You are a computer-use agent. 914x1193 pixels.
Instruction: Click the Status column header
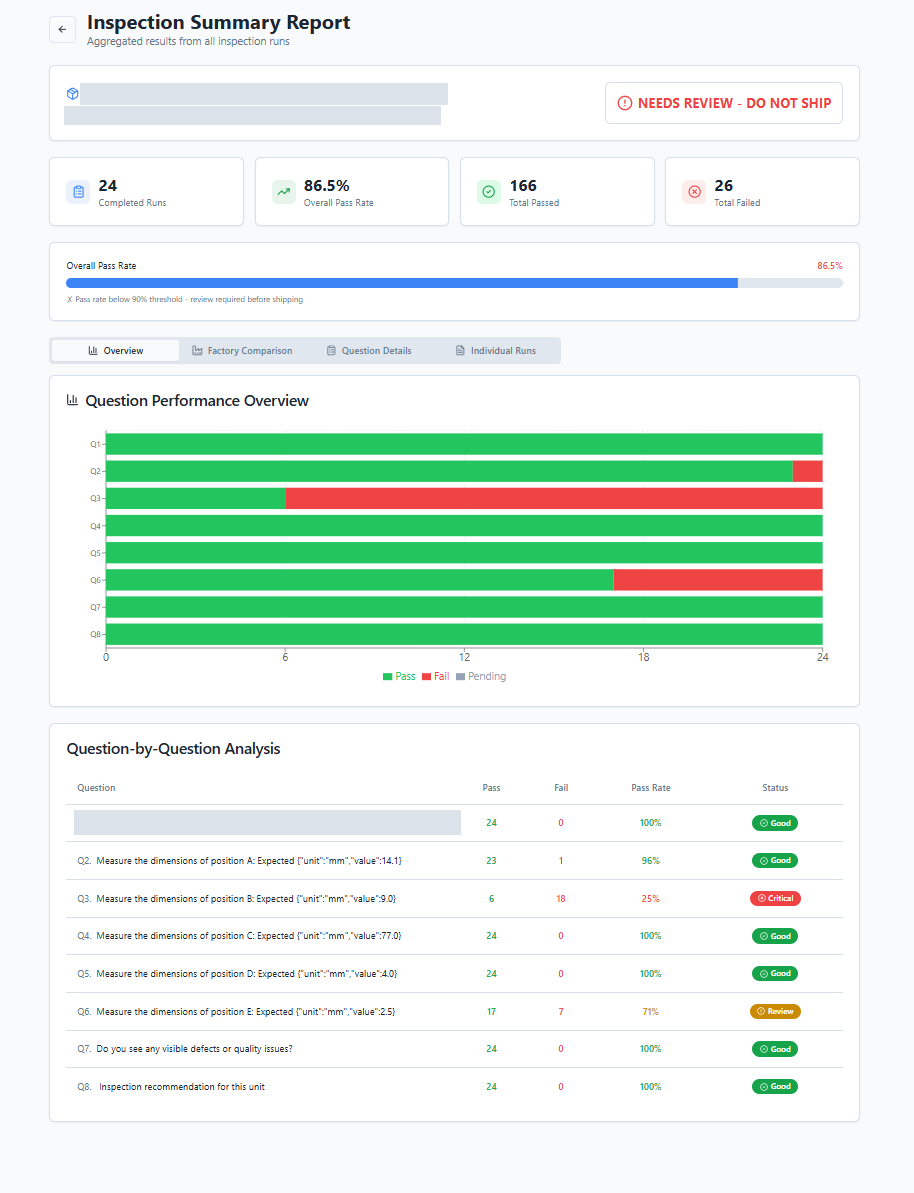click(x=775, y=787)
